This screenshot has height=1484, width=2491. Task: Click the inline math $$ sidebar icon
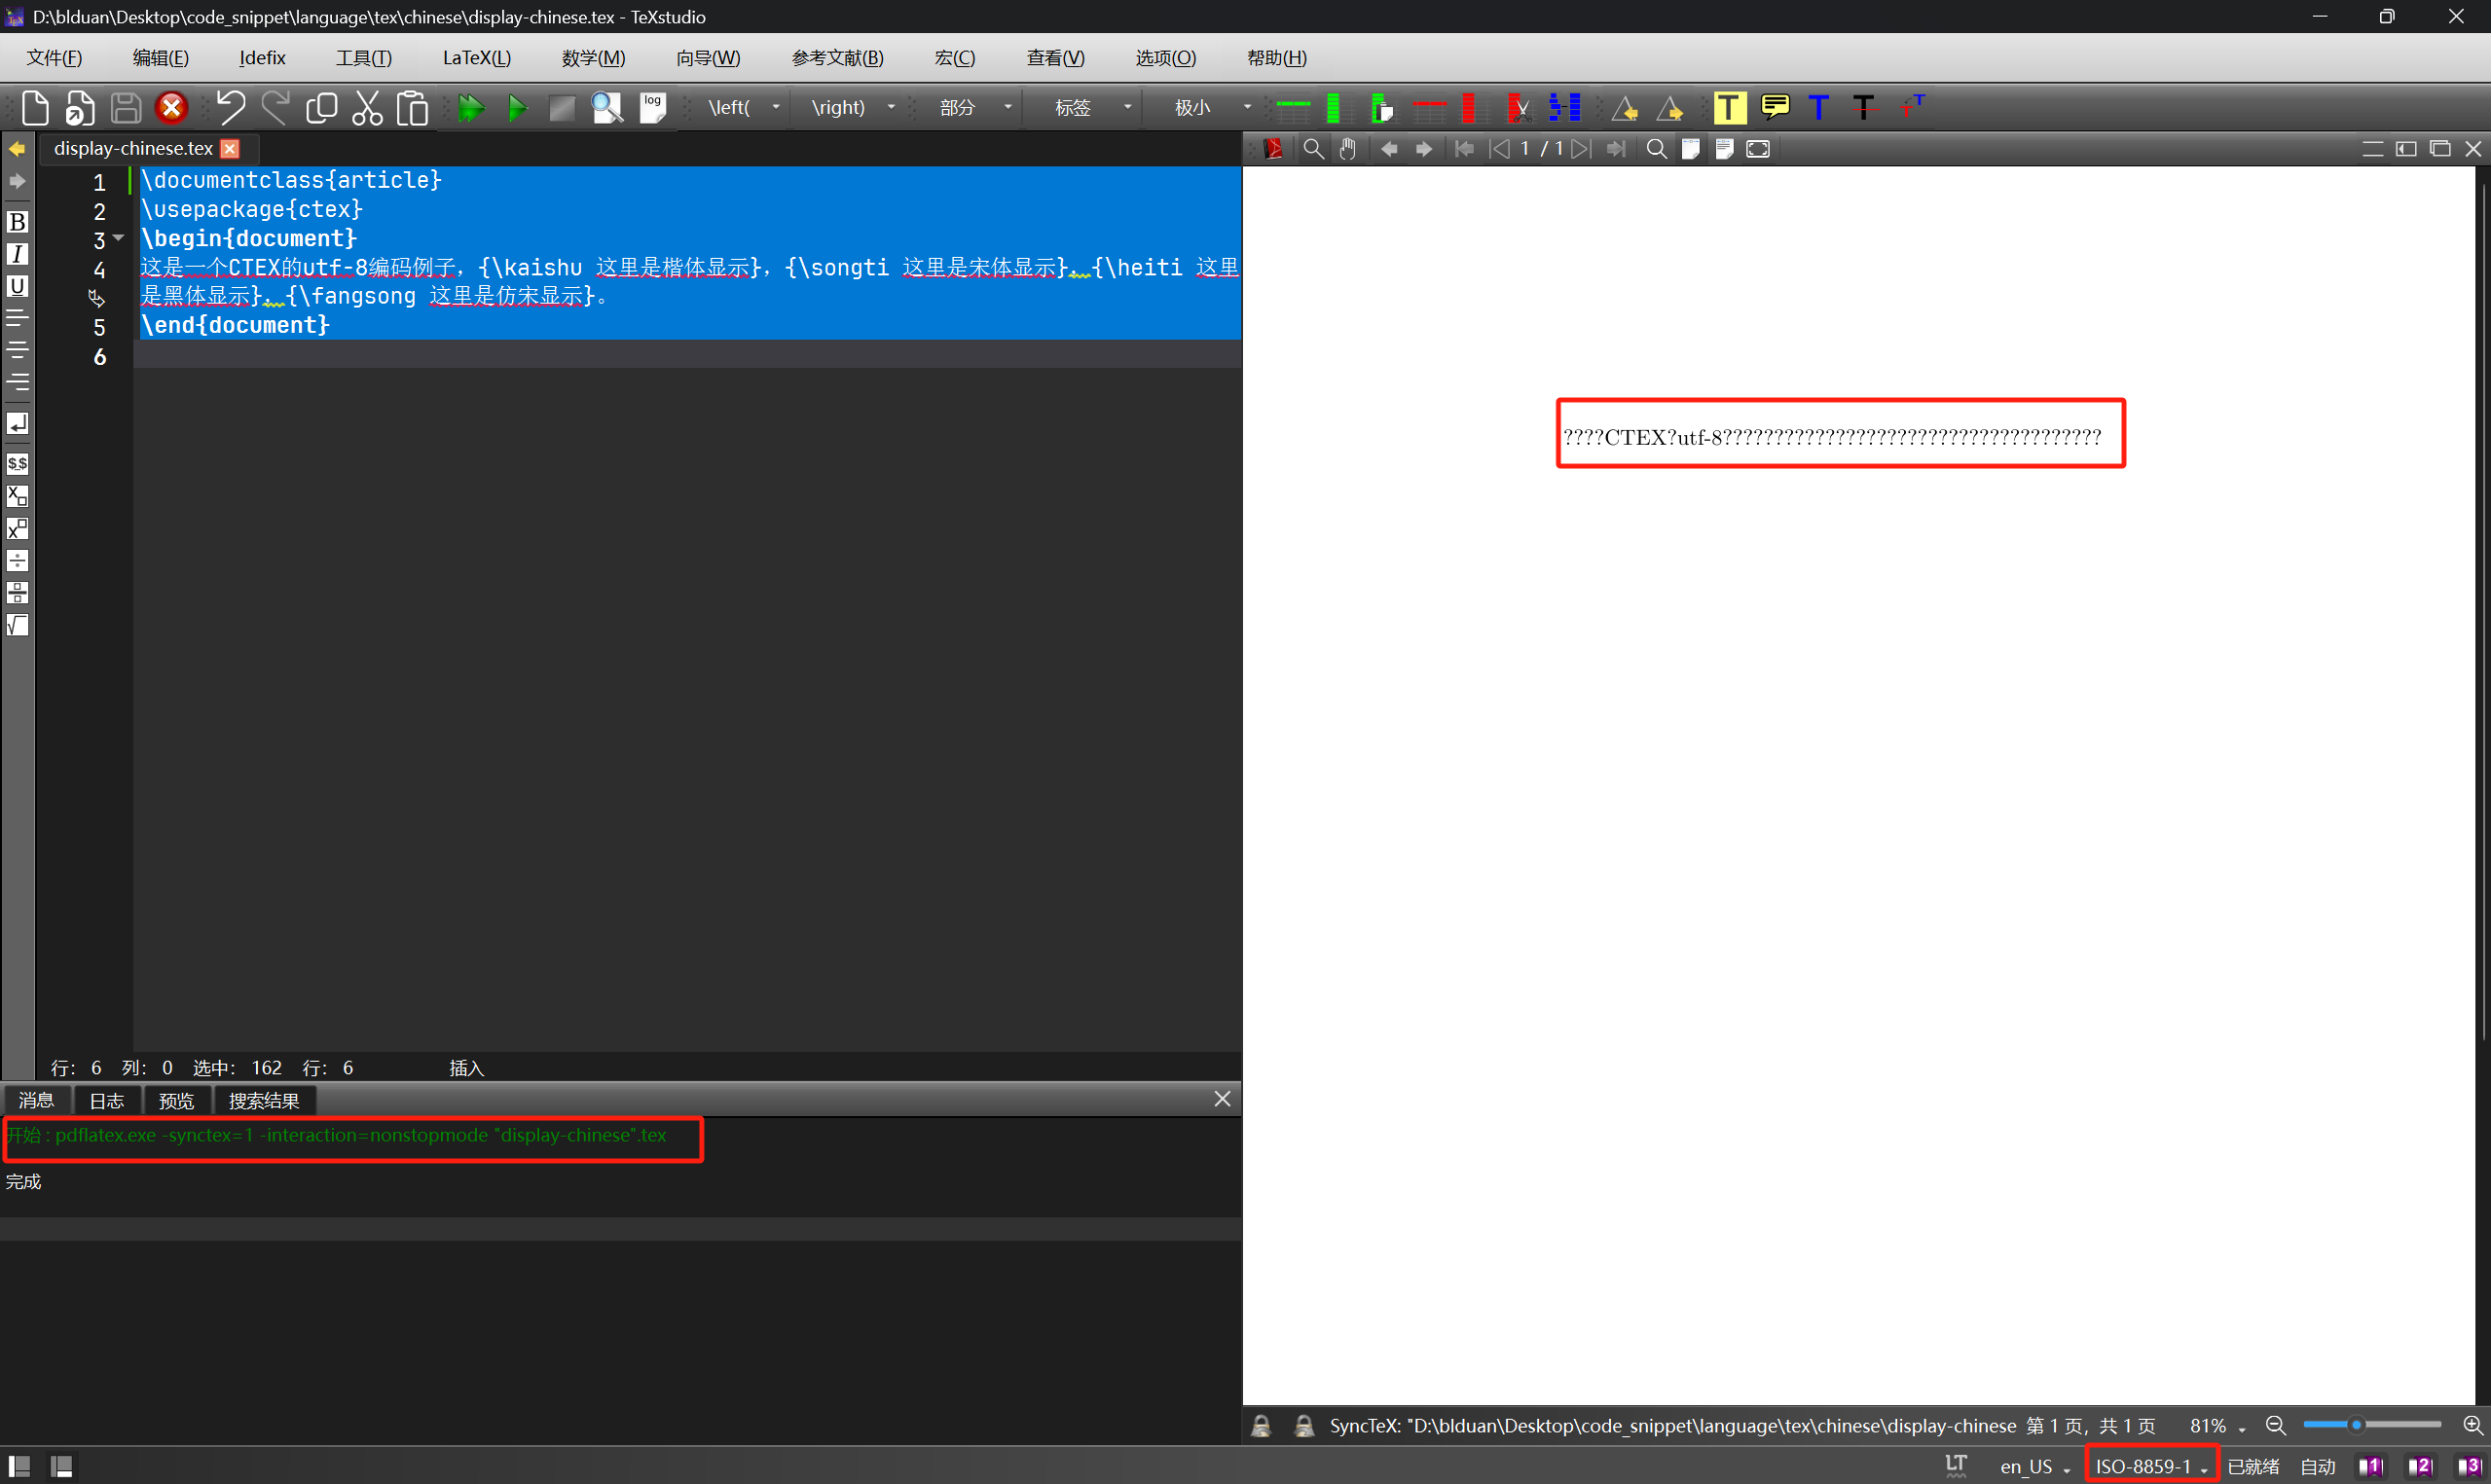17,464
